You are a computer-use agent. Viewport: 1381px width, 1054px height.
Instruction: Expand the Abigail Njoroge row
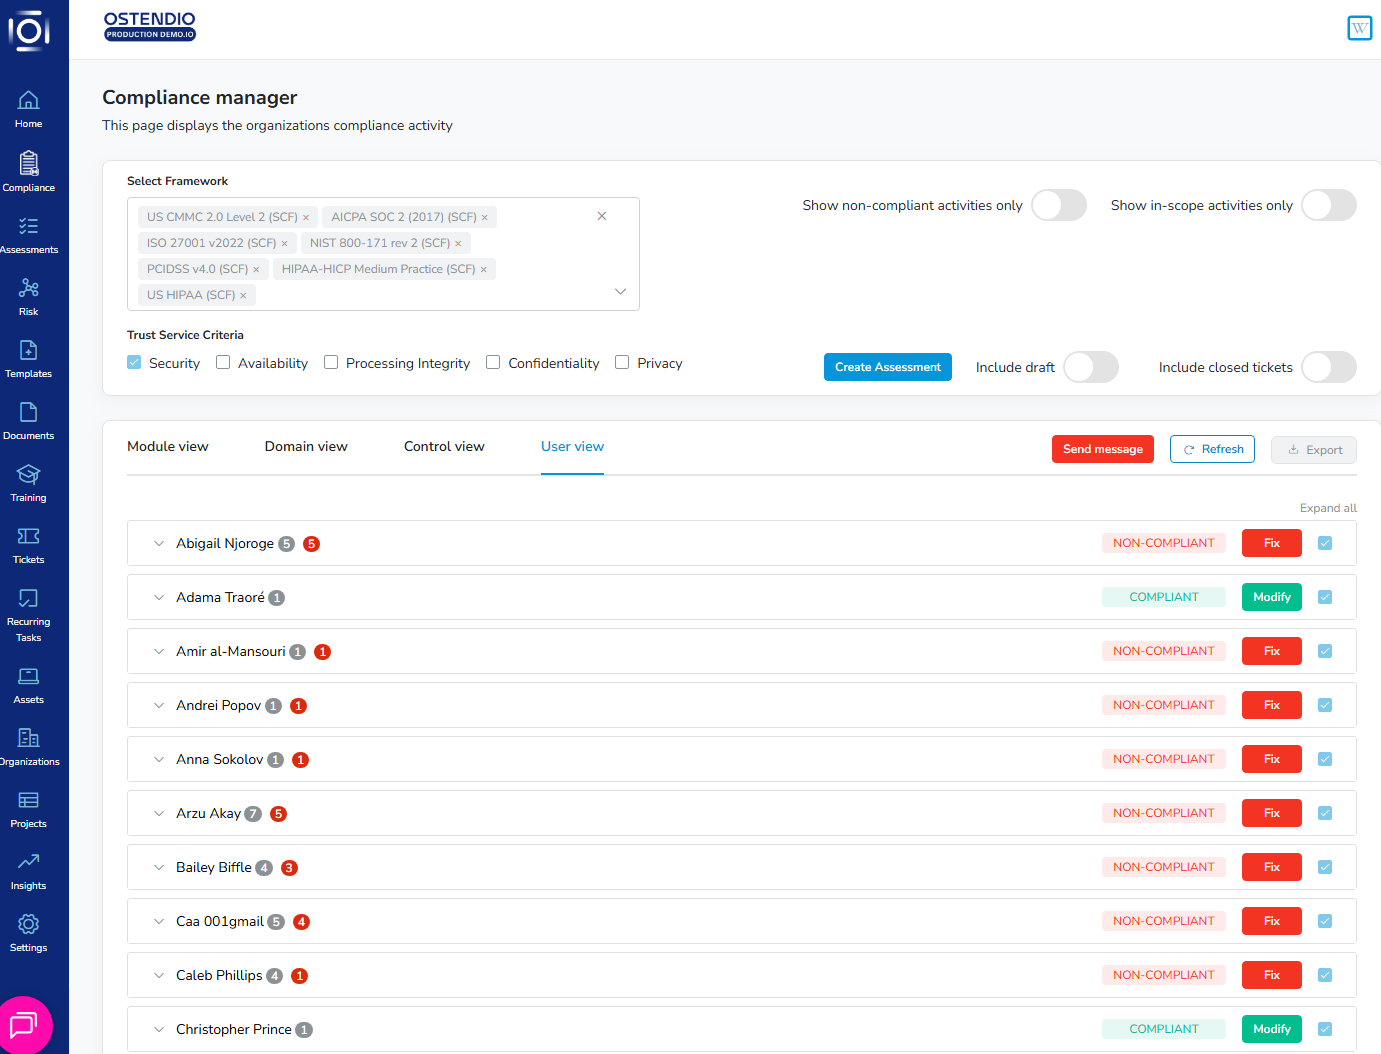click(x=159, y=544)
